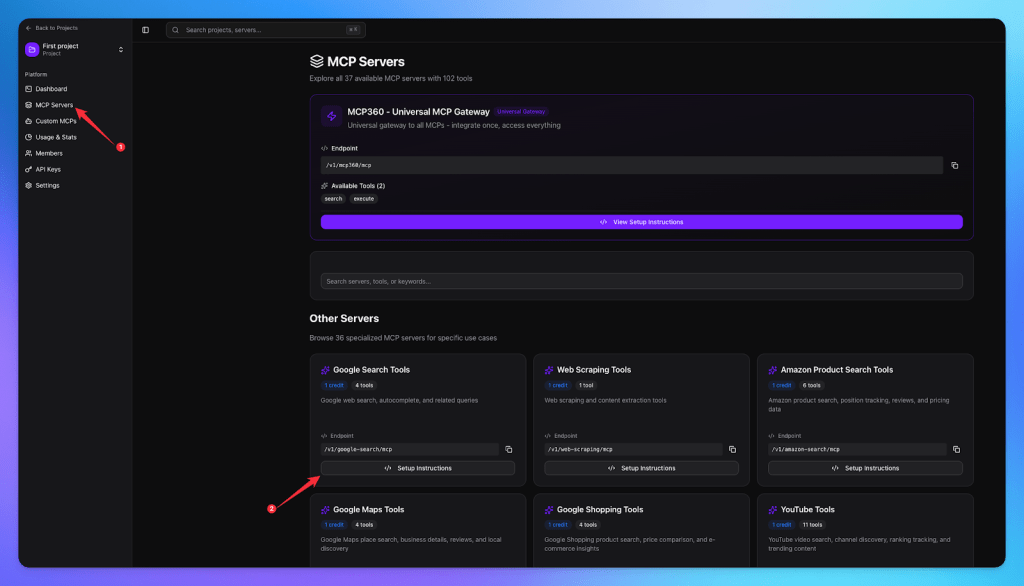Image resolution: width=1024 pixels, height=586 pixels.
Task: Click the servers and tools search field
Action: [641, 279]
